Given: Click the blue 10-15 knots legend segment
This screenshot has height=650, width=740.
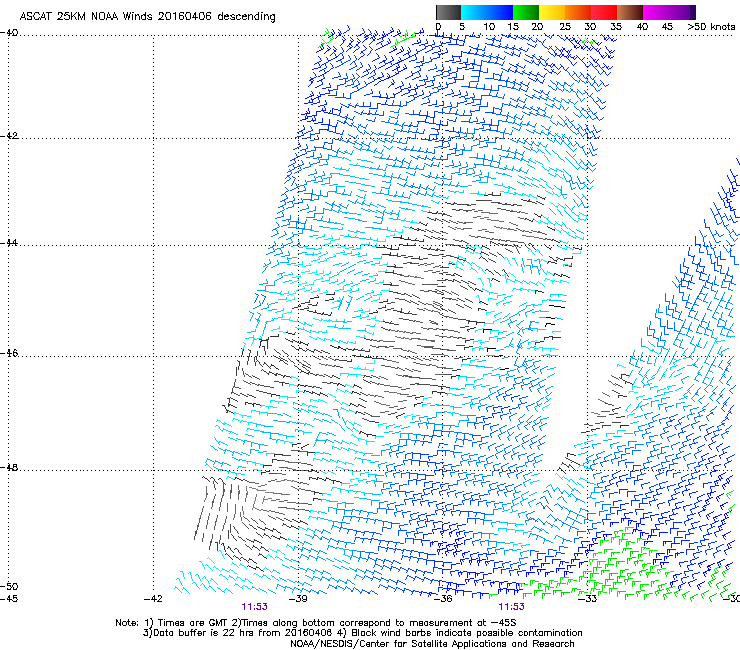Looking at the screenshot, I should (x=500, y=12).
